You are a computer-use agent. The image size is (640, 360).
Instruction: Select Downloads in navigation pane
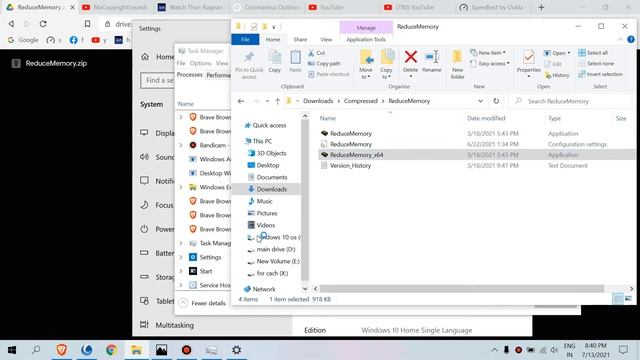[x=267, y=189]
